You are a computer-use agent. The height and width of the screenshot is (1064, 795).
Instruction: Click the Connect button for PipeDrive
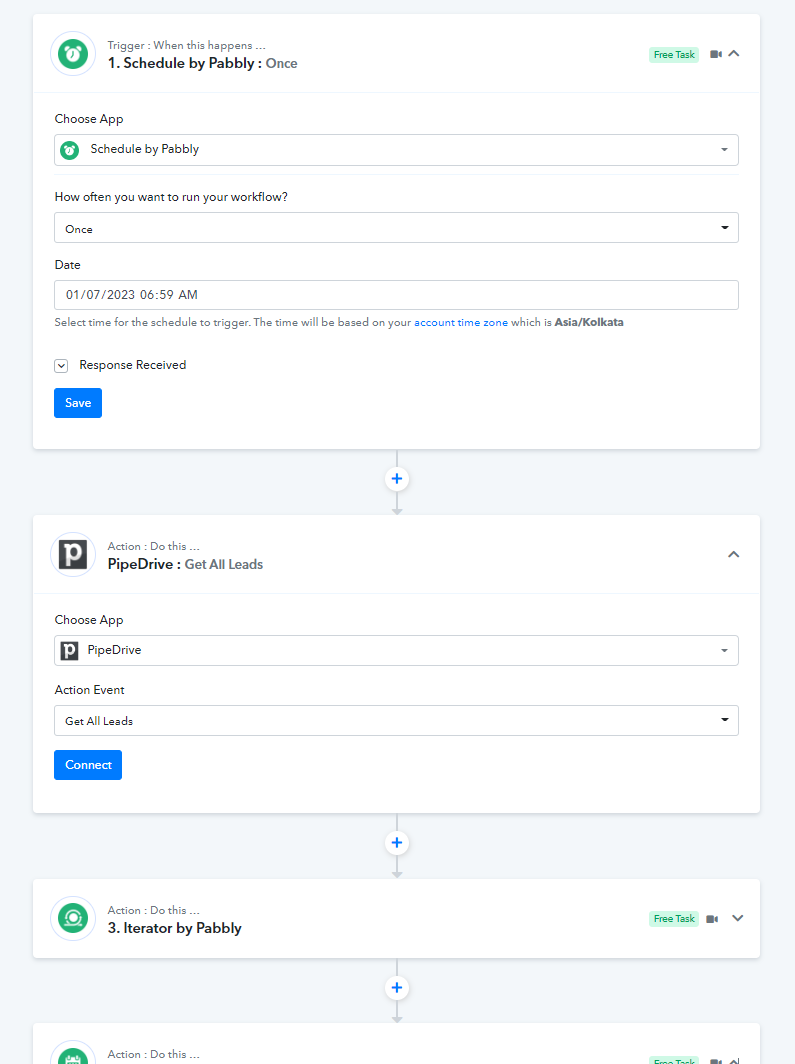click(88, 765)
